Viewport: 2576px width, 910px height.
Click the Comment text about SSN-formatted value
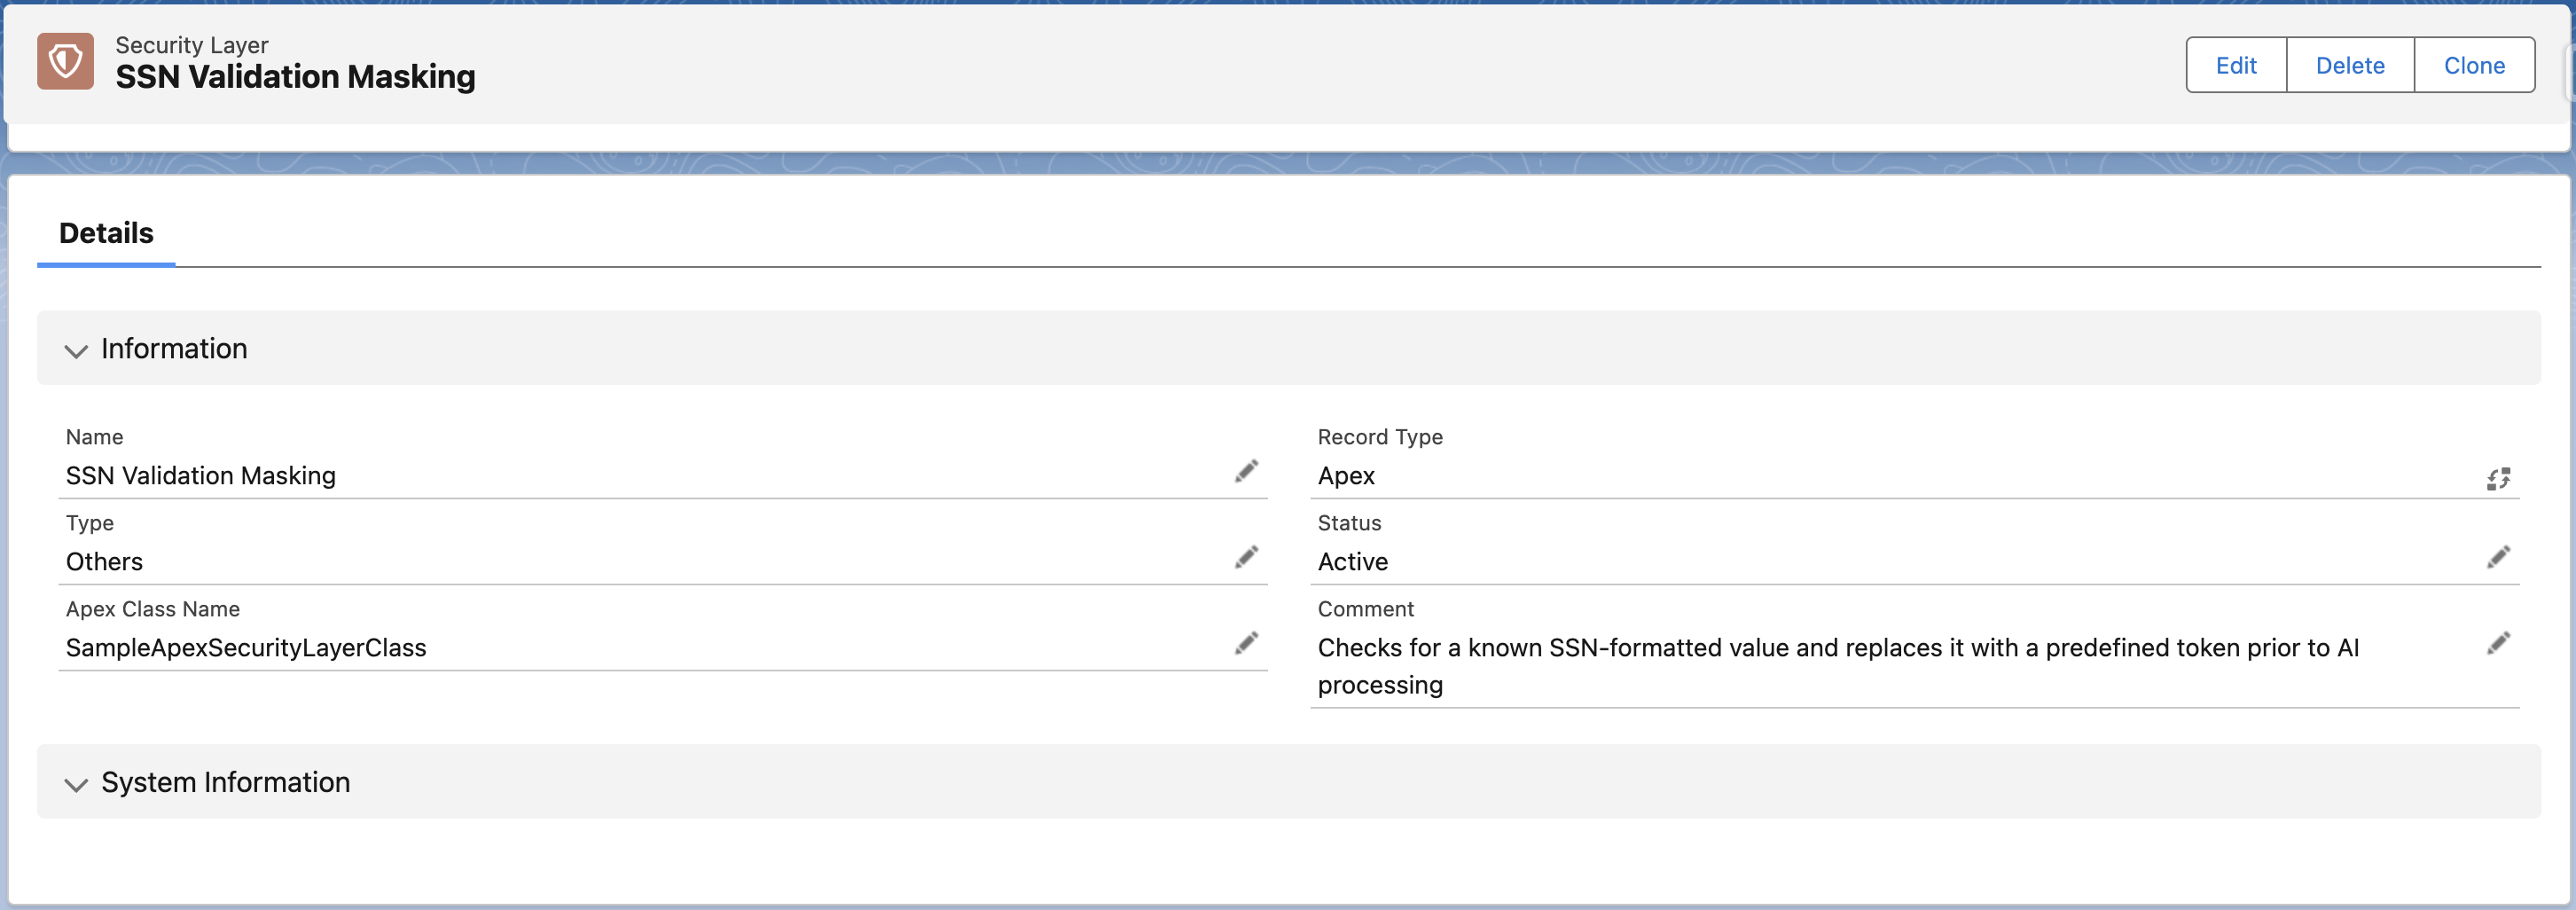click(x=1837, y=648)
